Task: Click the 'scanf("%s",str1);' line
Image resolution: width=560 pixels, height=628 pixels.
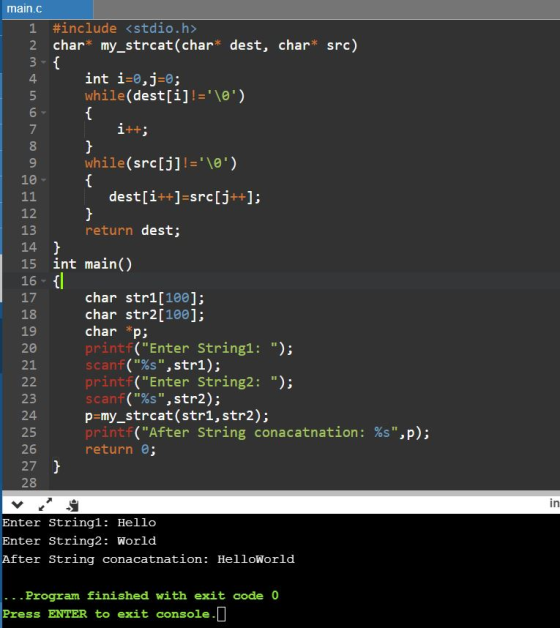Action: (x=153, y=365)
